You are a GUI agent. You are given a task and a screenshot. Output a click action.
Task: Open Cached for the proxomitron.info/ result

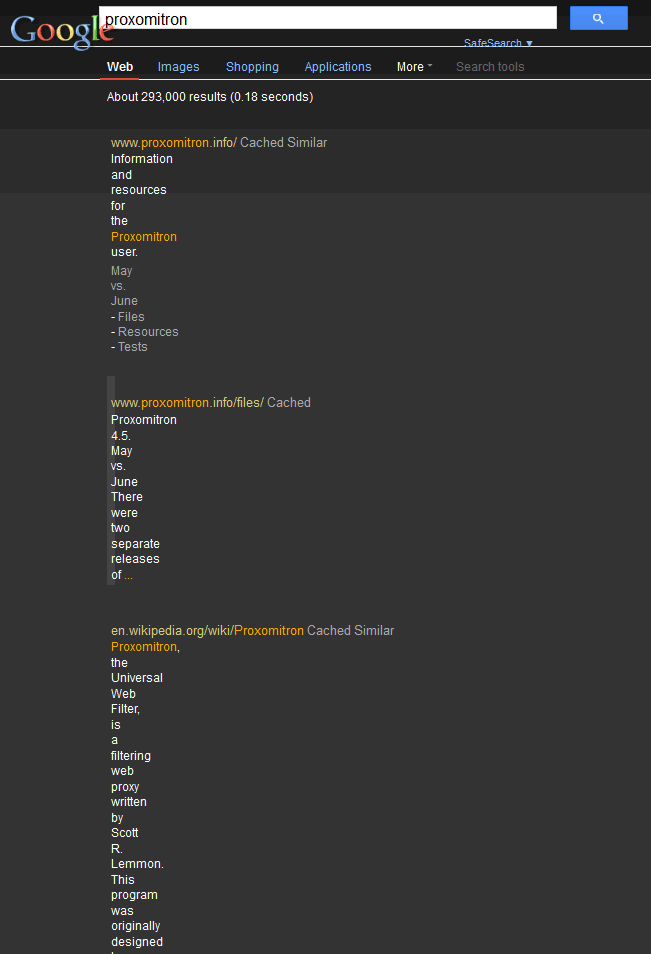coord(262,143)
